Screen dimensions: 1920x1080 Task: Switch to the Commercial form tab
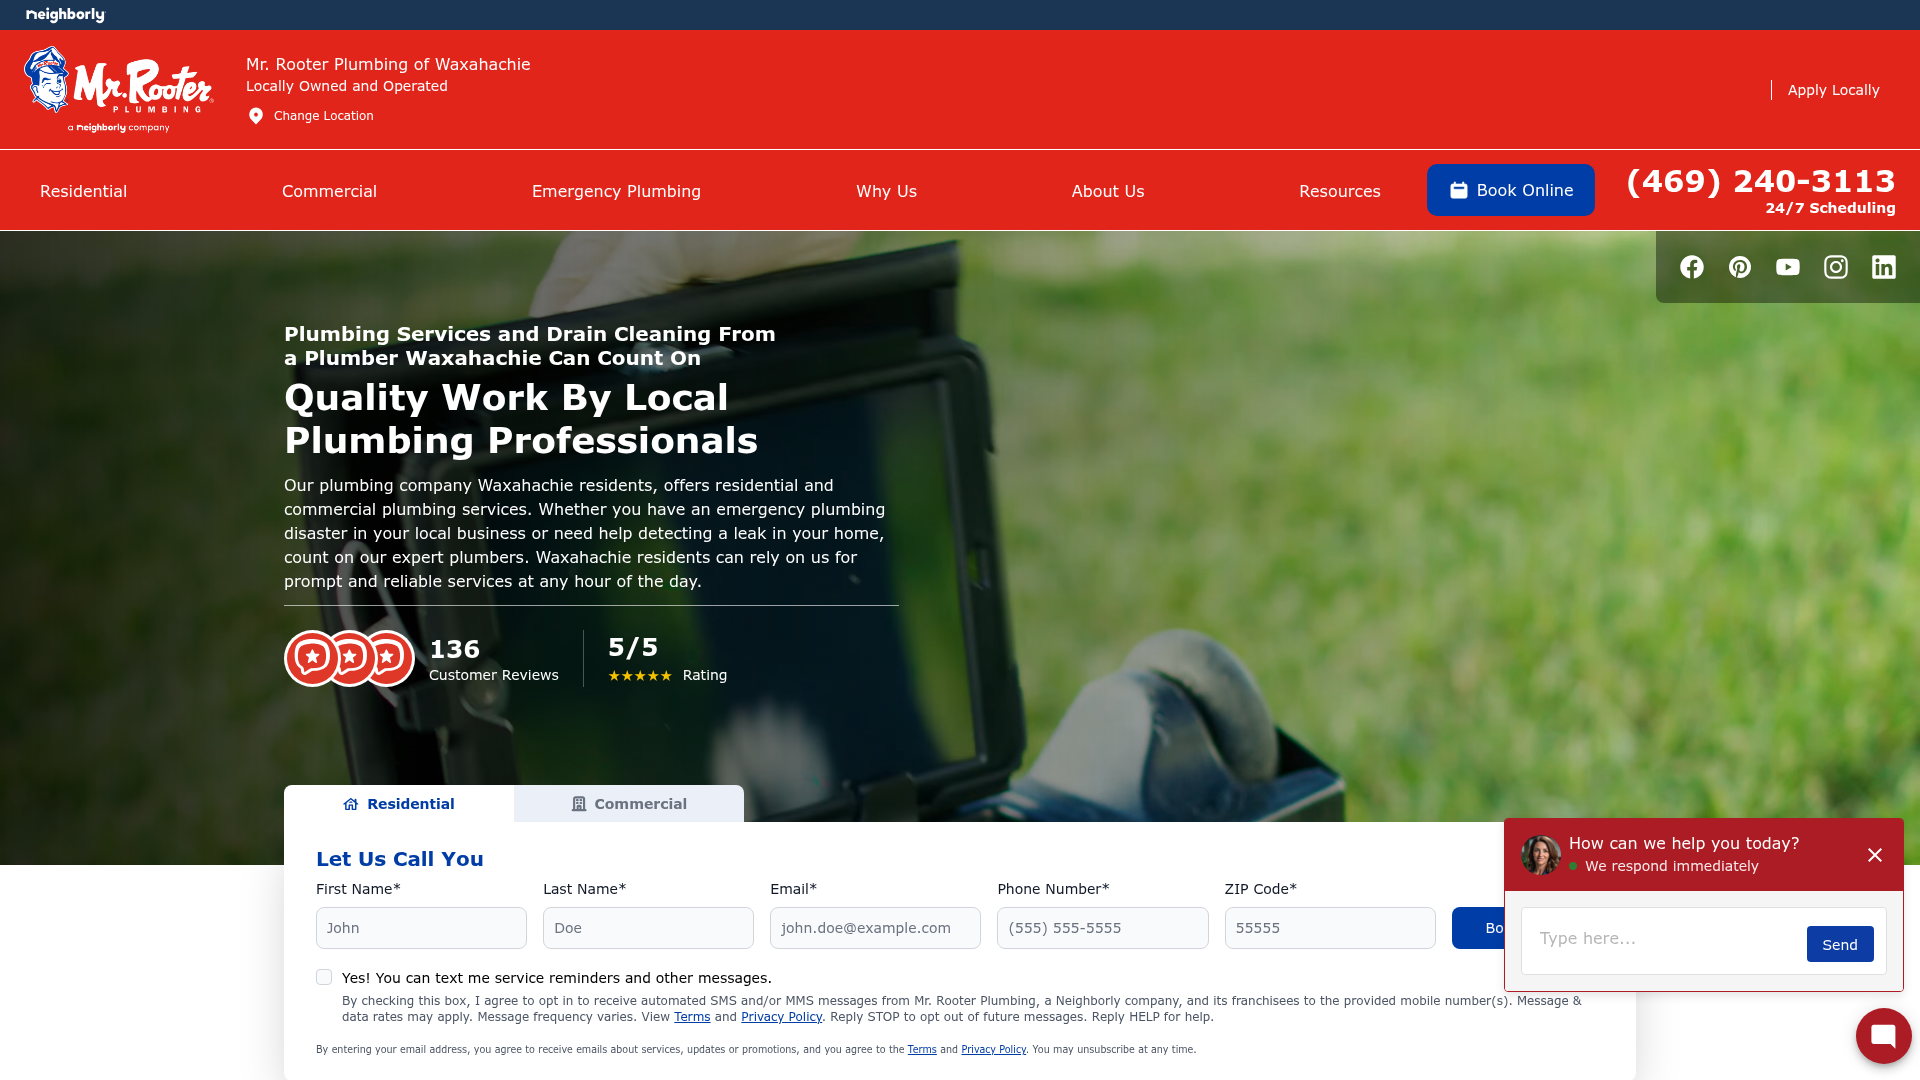[x=629, y=804]
